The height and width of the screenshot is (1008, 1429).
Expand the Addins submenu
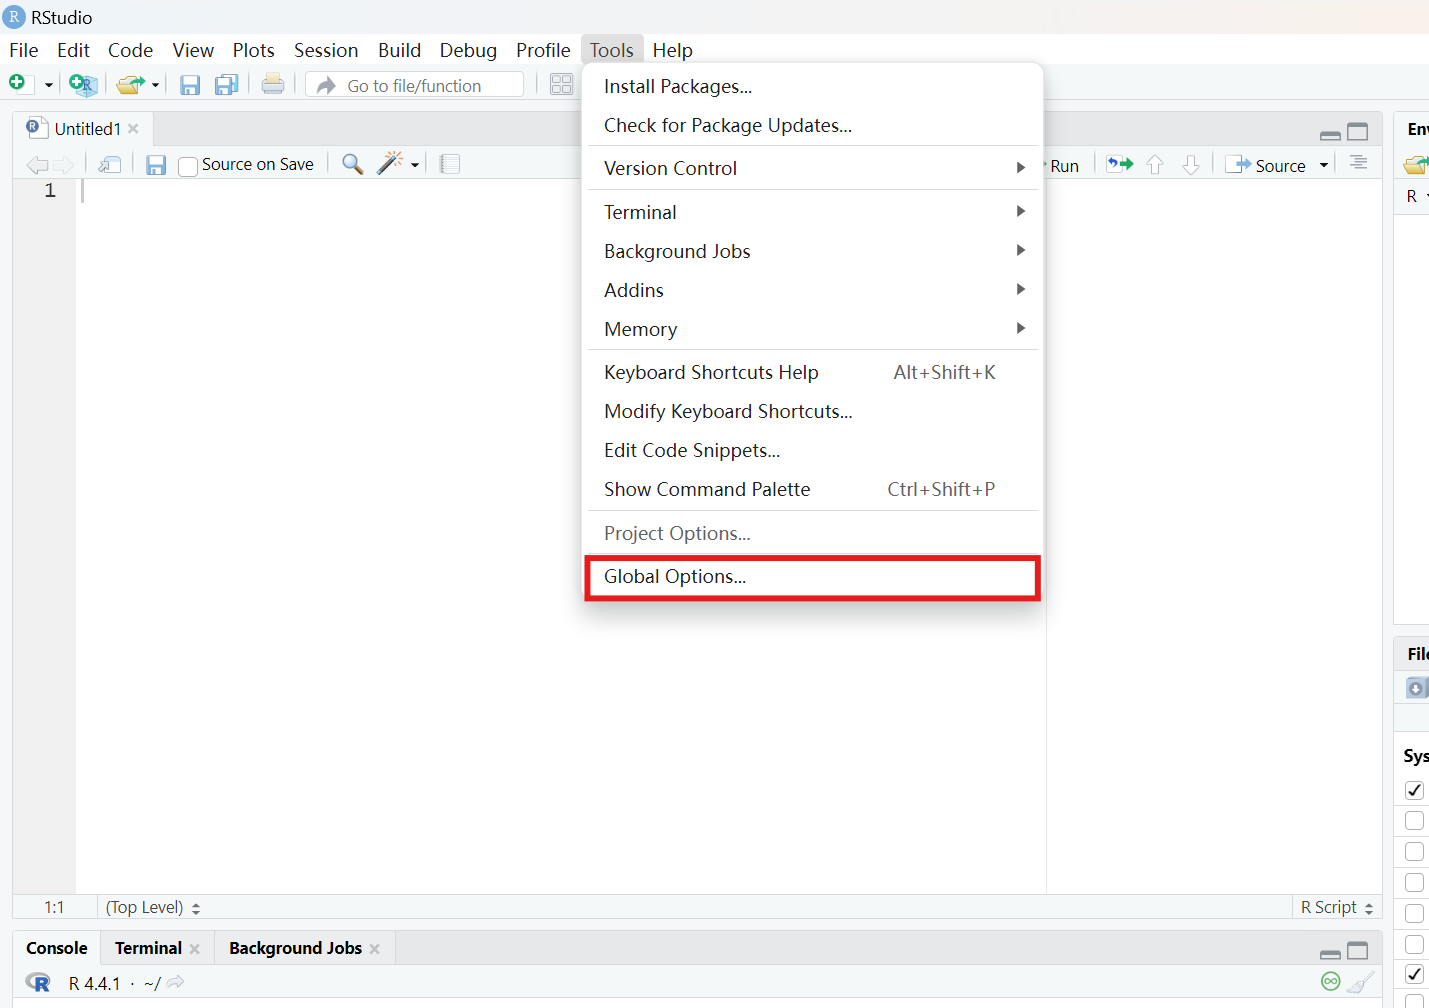click(x=813, y=290)
